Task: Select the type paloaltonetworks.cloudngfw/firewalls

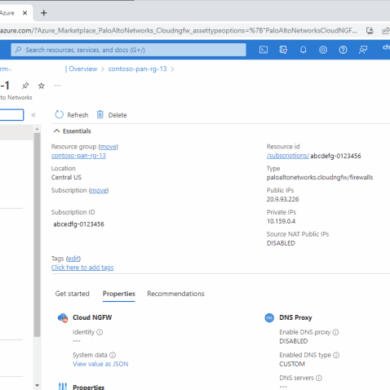Action: [320, 177]
